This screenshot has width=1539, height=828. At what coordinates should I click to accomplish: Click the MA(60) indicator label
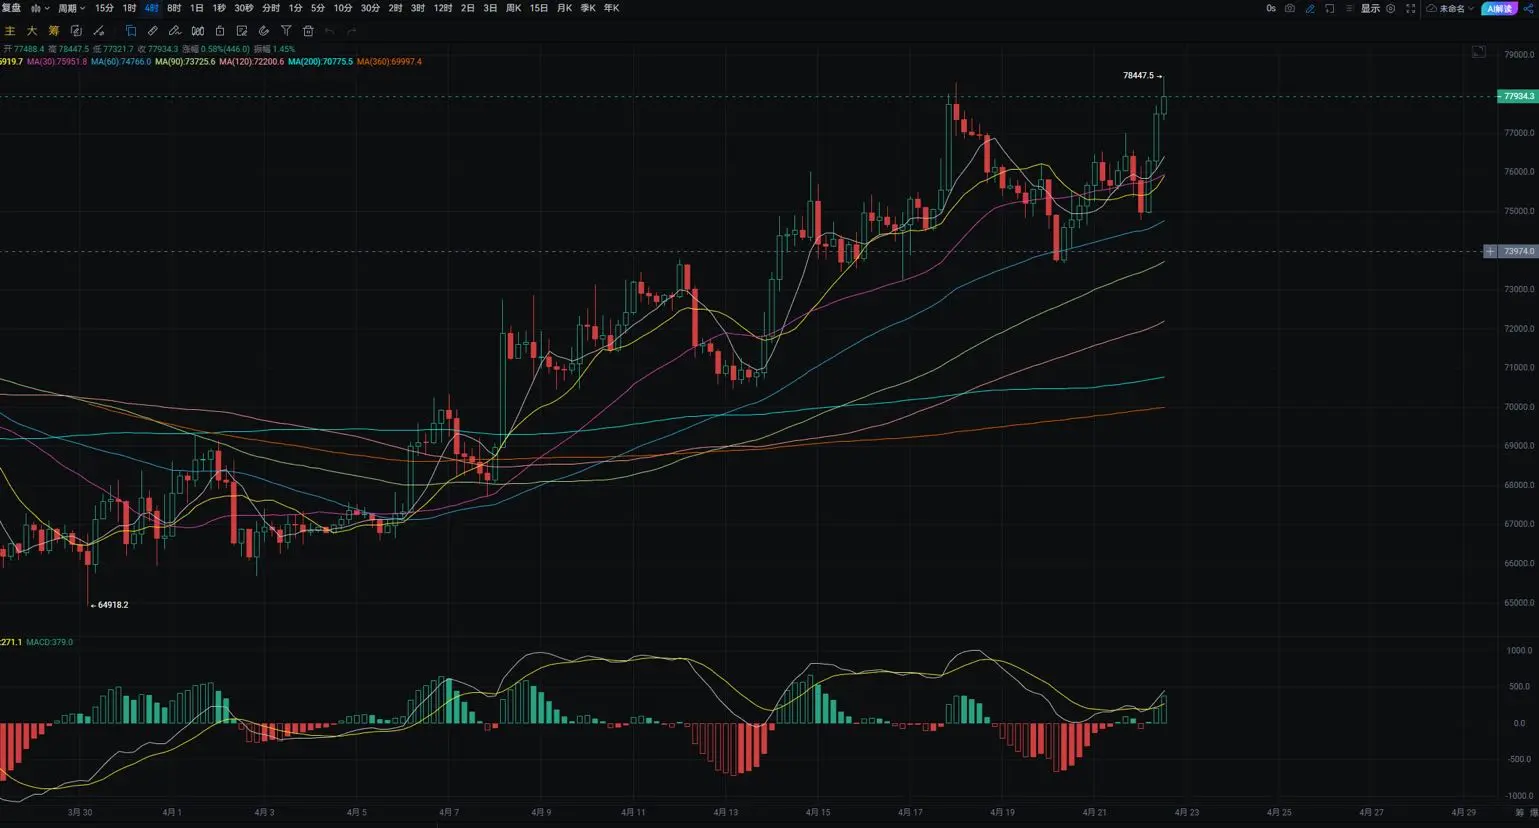click(121, 62)
